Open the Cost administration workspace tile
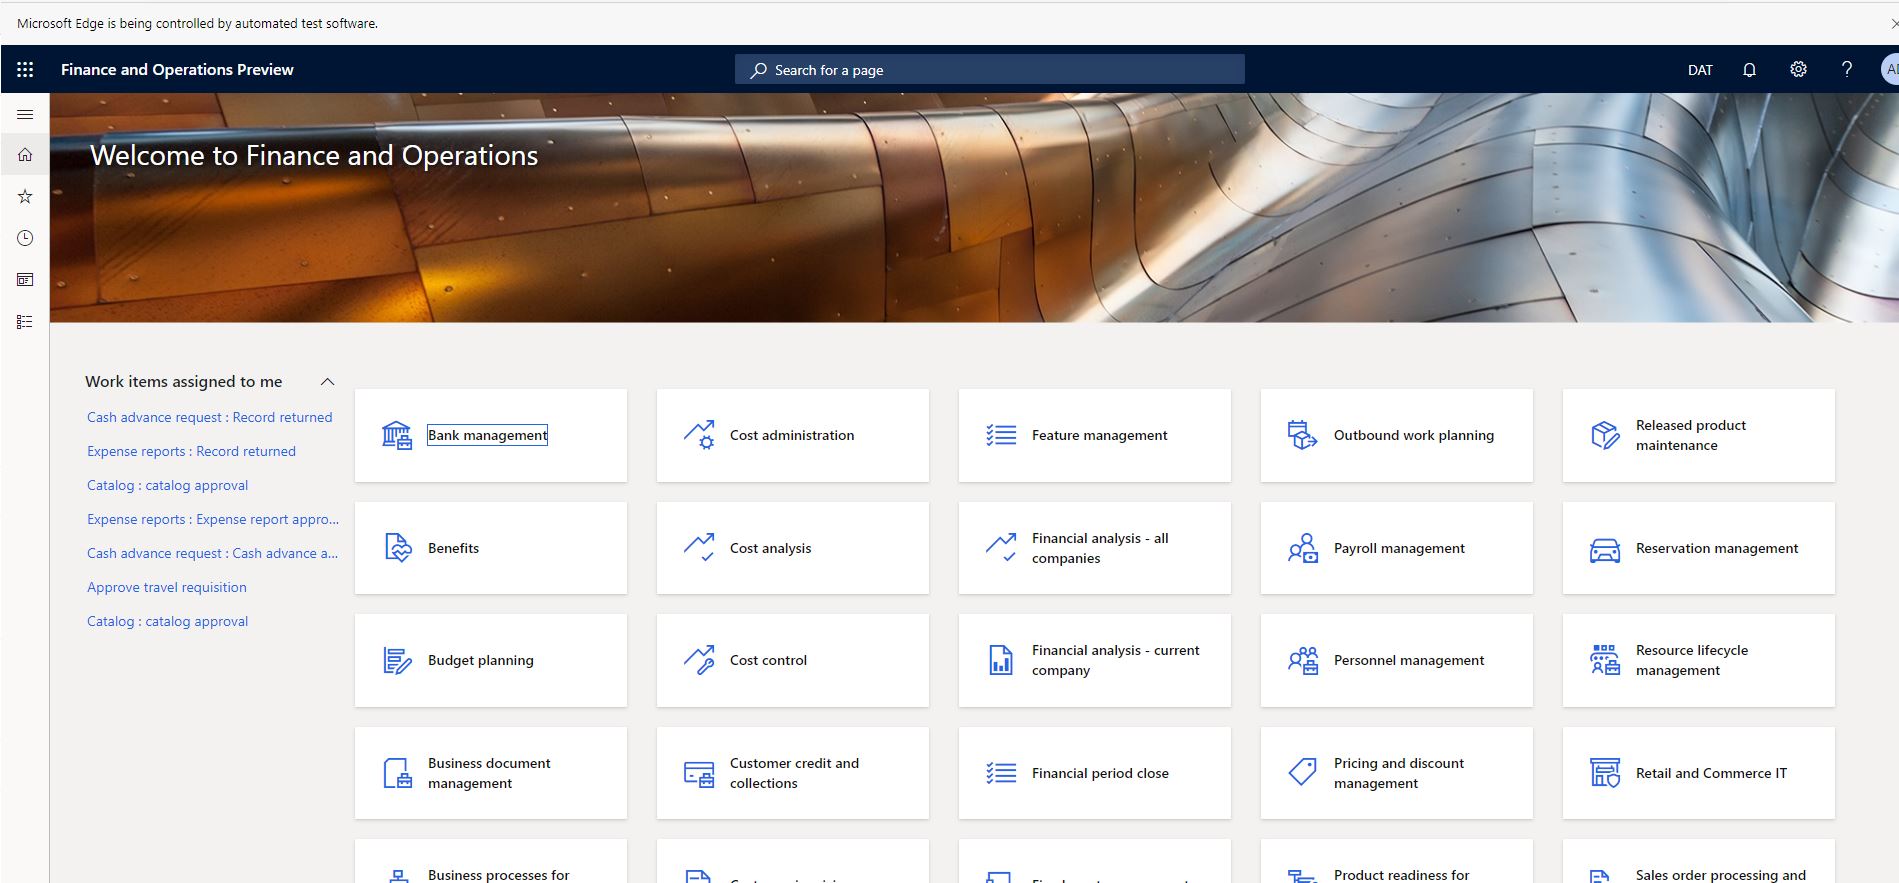 pyautogui.click(x=792, y=436)
